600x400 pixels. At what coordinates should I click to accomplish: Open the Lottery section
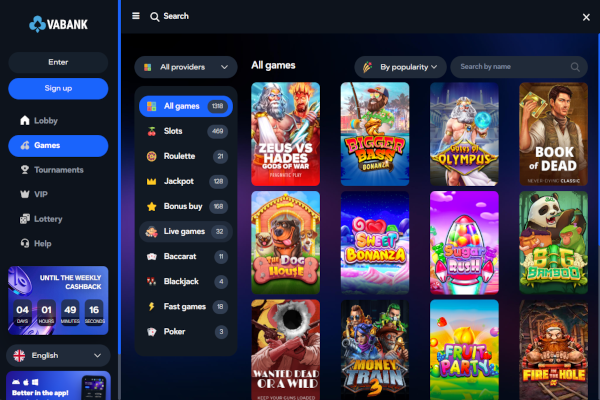pos(58,219)
